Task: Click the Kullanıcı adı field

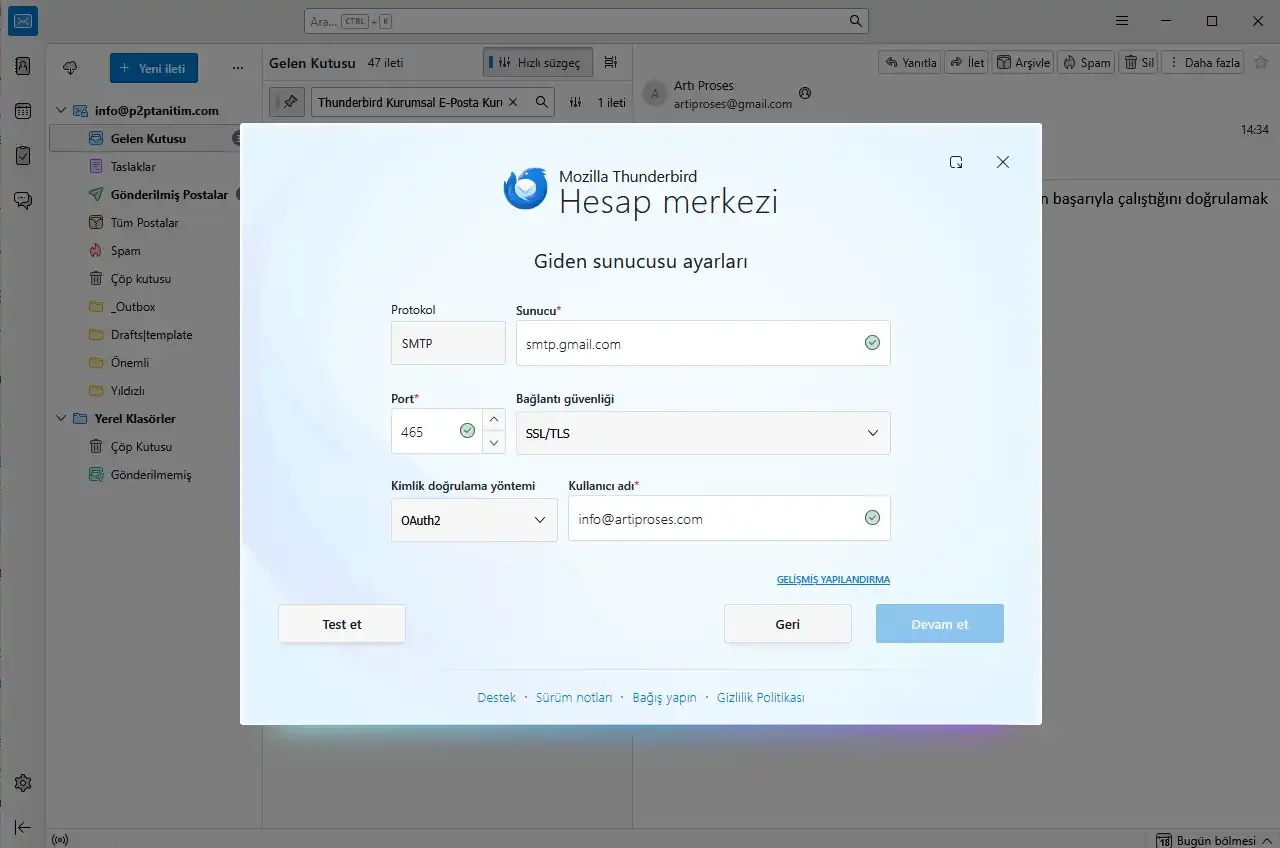Action: click(x=729, y=519)
